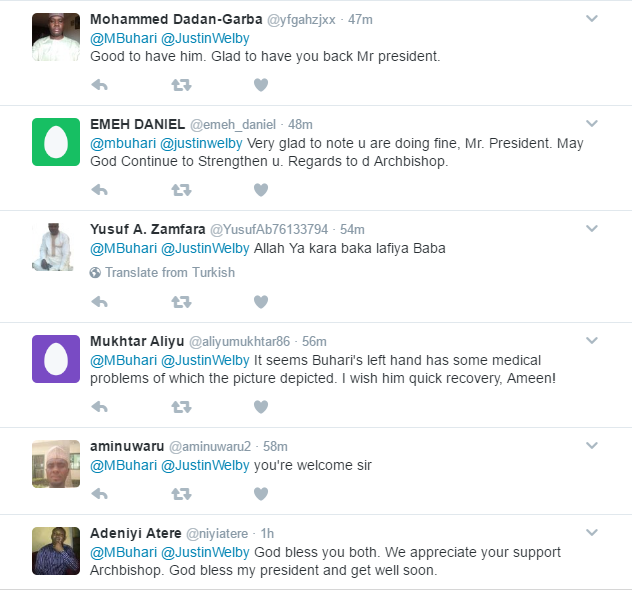Like Yusuf A. Zamfara's tweet
This screenshot has height=590, width=632.
[x=261, y=301]
